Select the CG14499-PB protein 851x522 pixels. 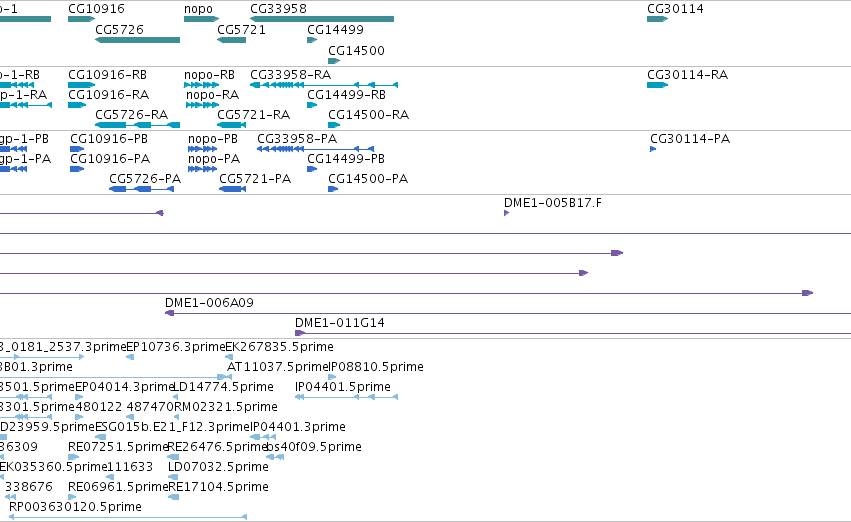coord(312,169)
